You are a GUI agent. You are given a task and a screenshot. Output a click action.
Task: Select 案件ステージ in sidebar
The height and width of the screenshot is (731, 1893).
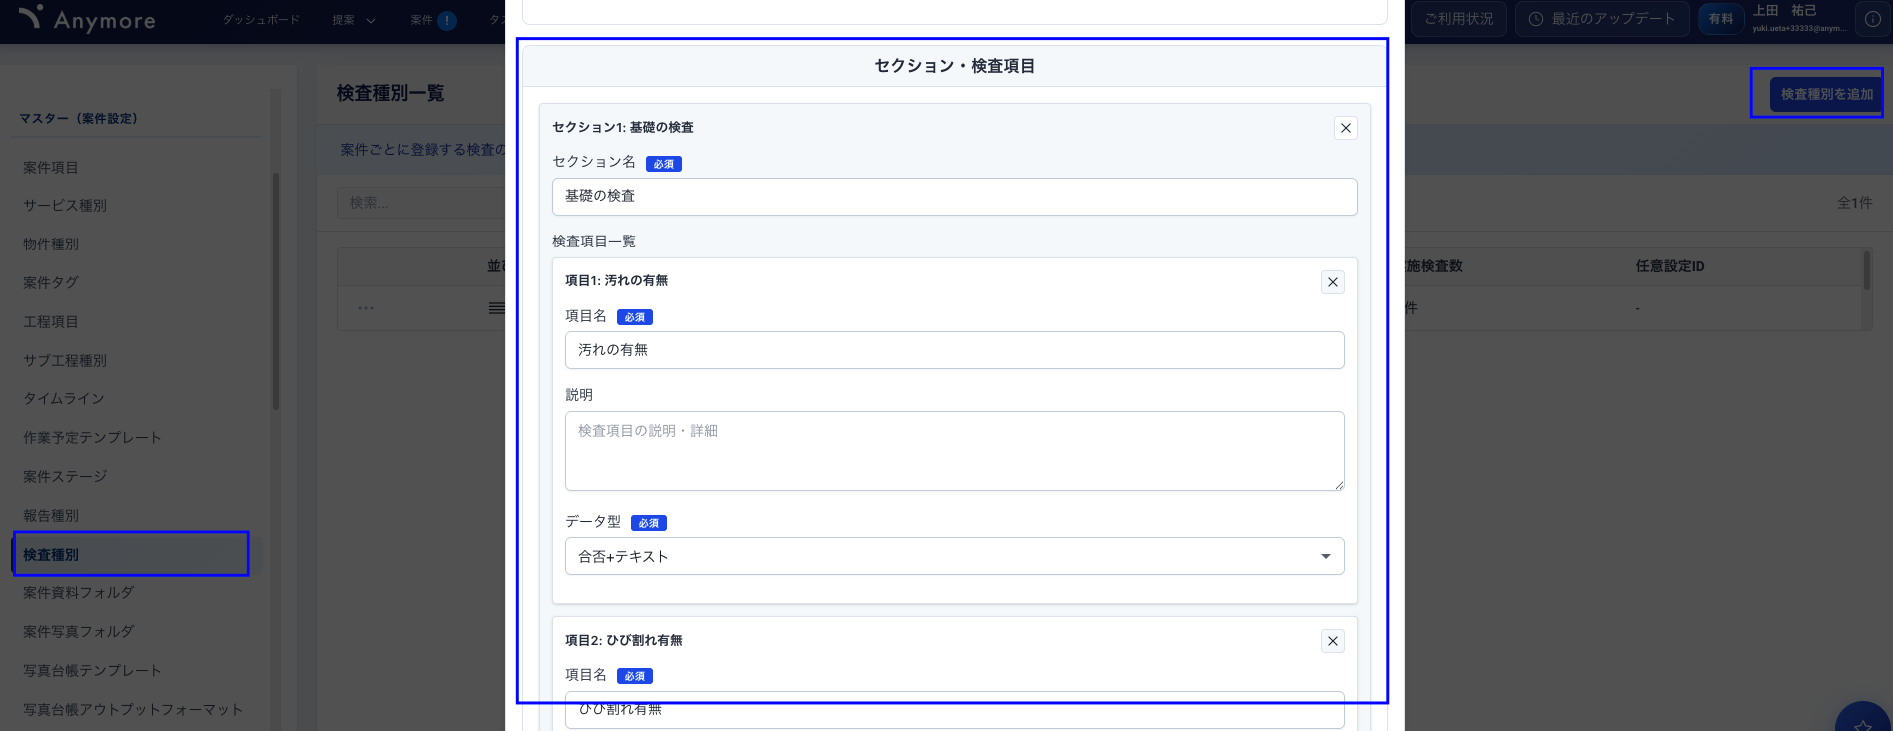pos(65,476)
